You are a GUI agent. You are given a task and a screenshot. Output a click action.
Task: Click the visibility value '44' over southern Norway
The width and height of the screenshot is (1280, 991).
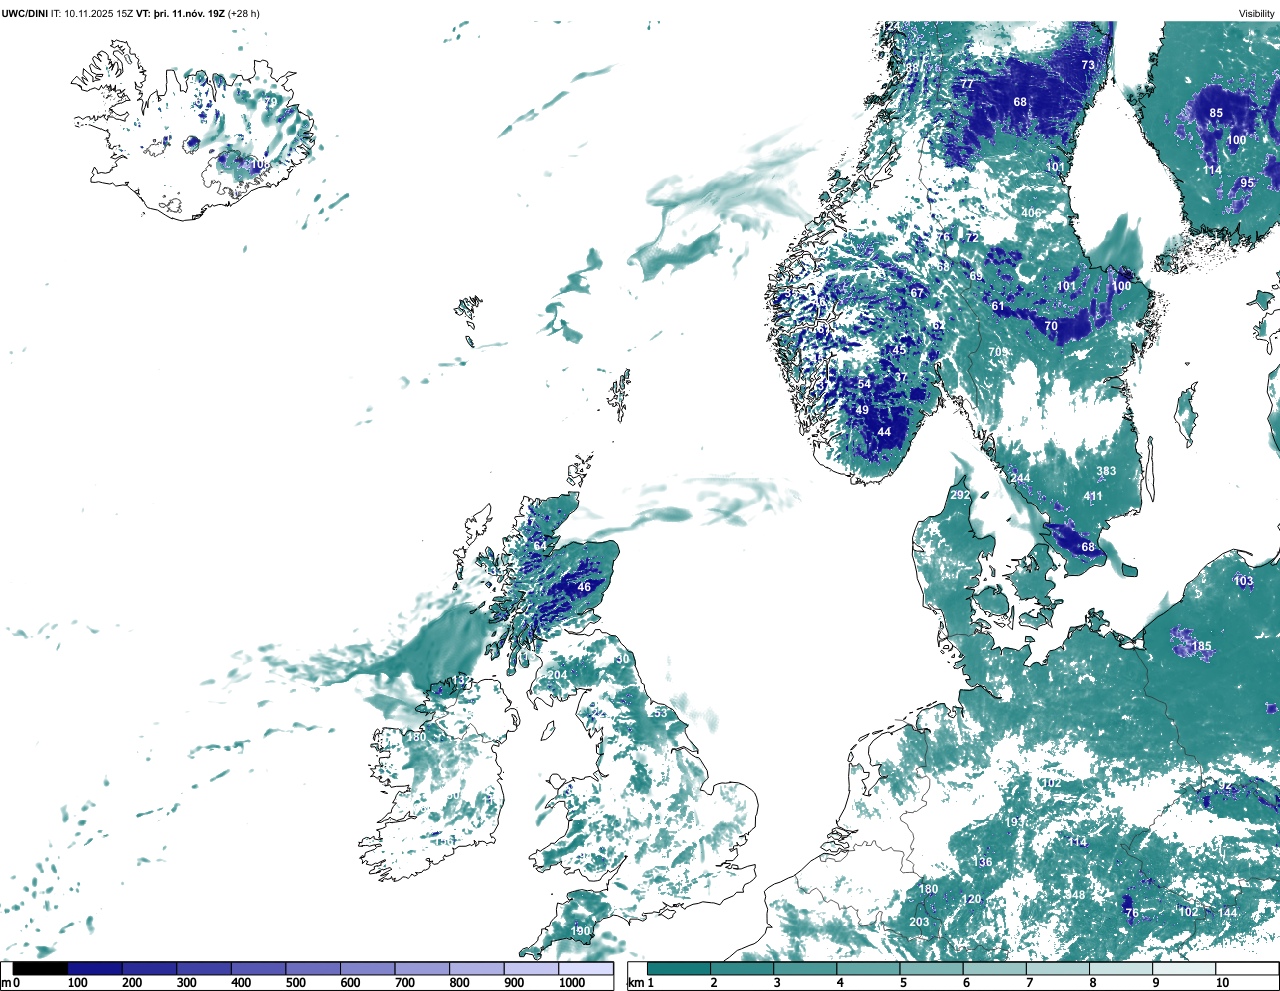[x=884, y=432]
